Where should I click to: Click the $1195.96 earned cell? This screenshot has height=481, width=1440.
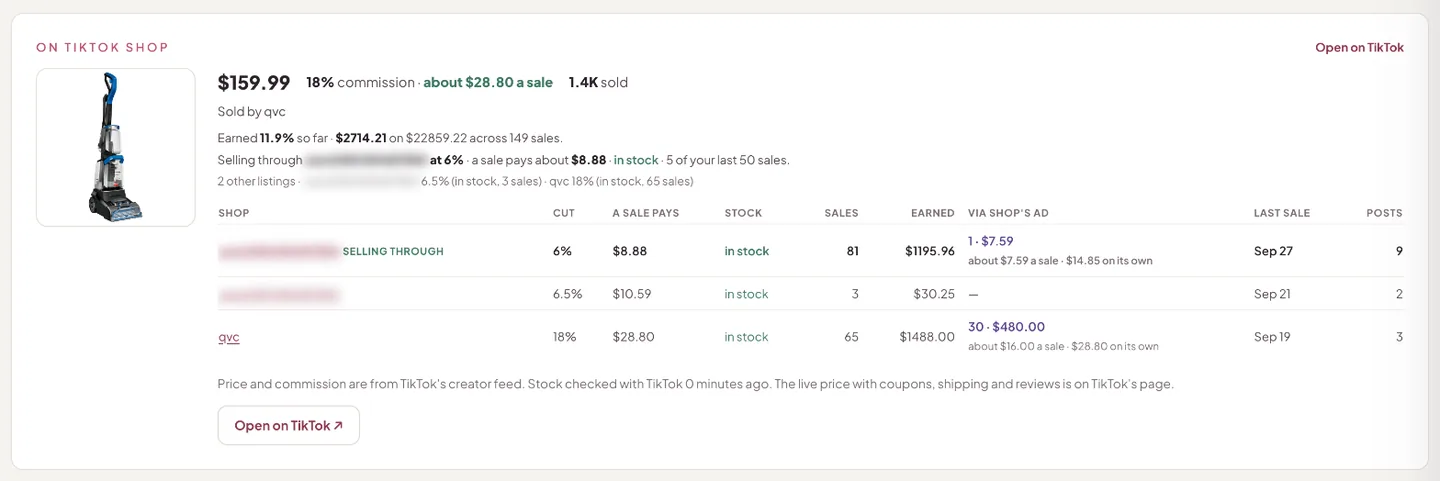[x=930, y=252]
